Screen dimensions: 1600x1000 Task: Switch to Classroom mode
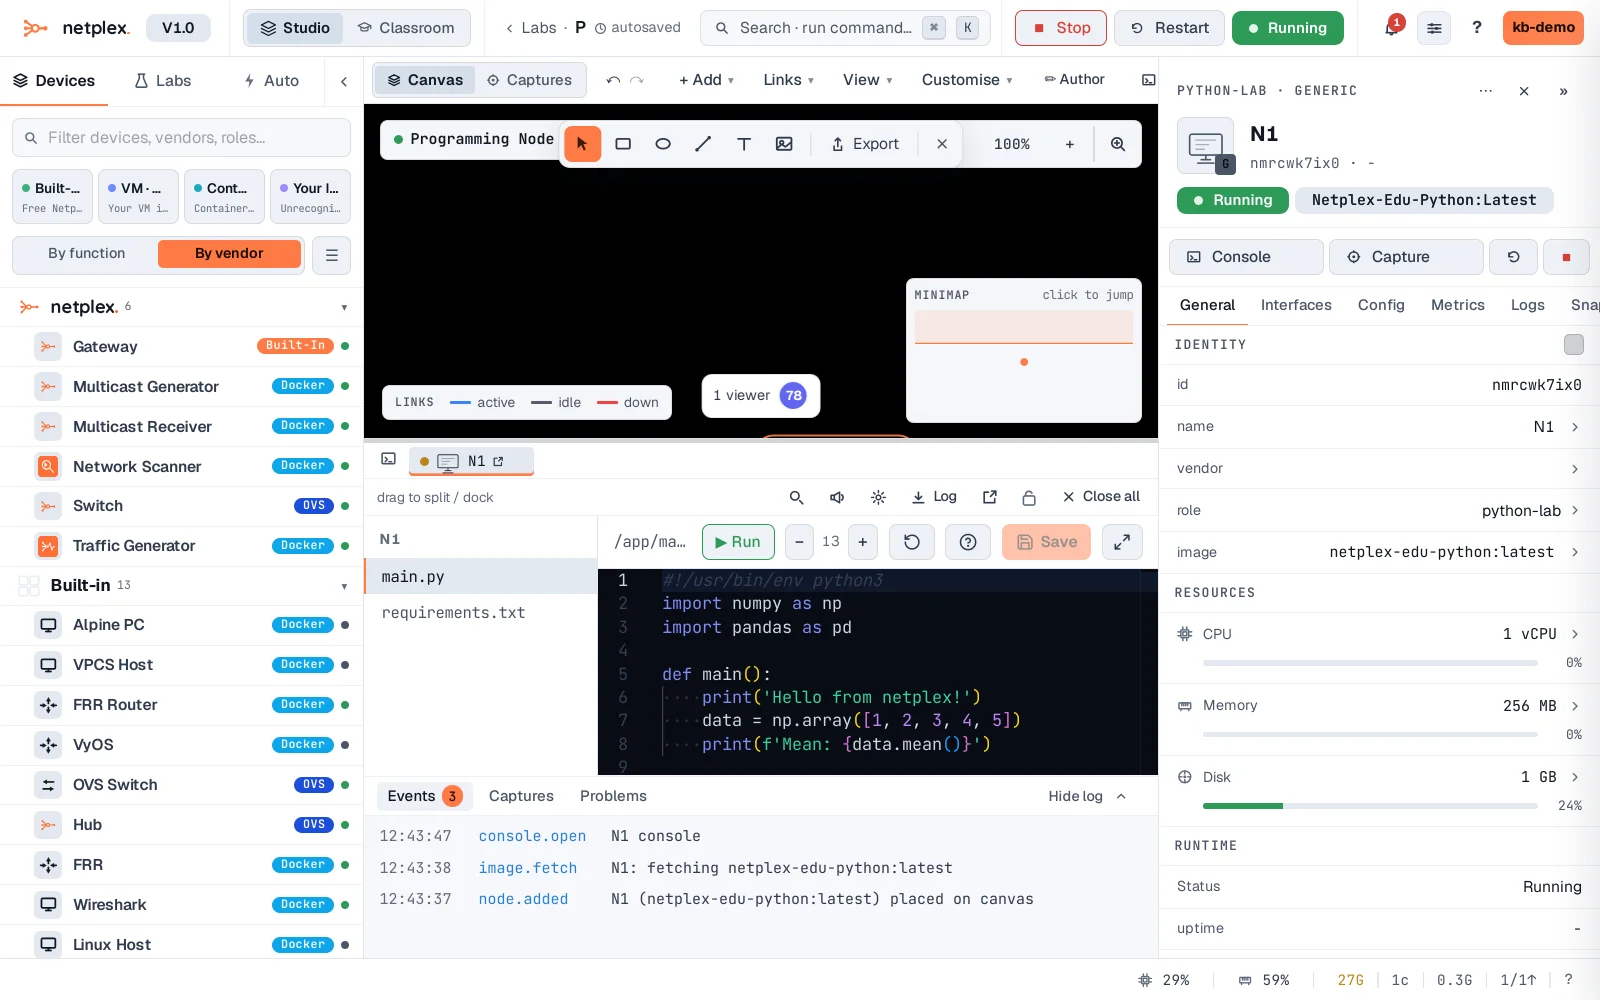[406, 28]
